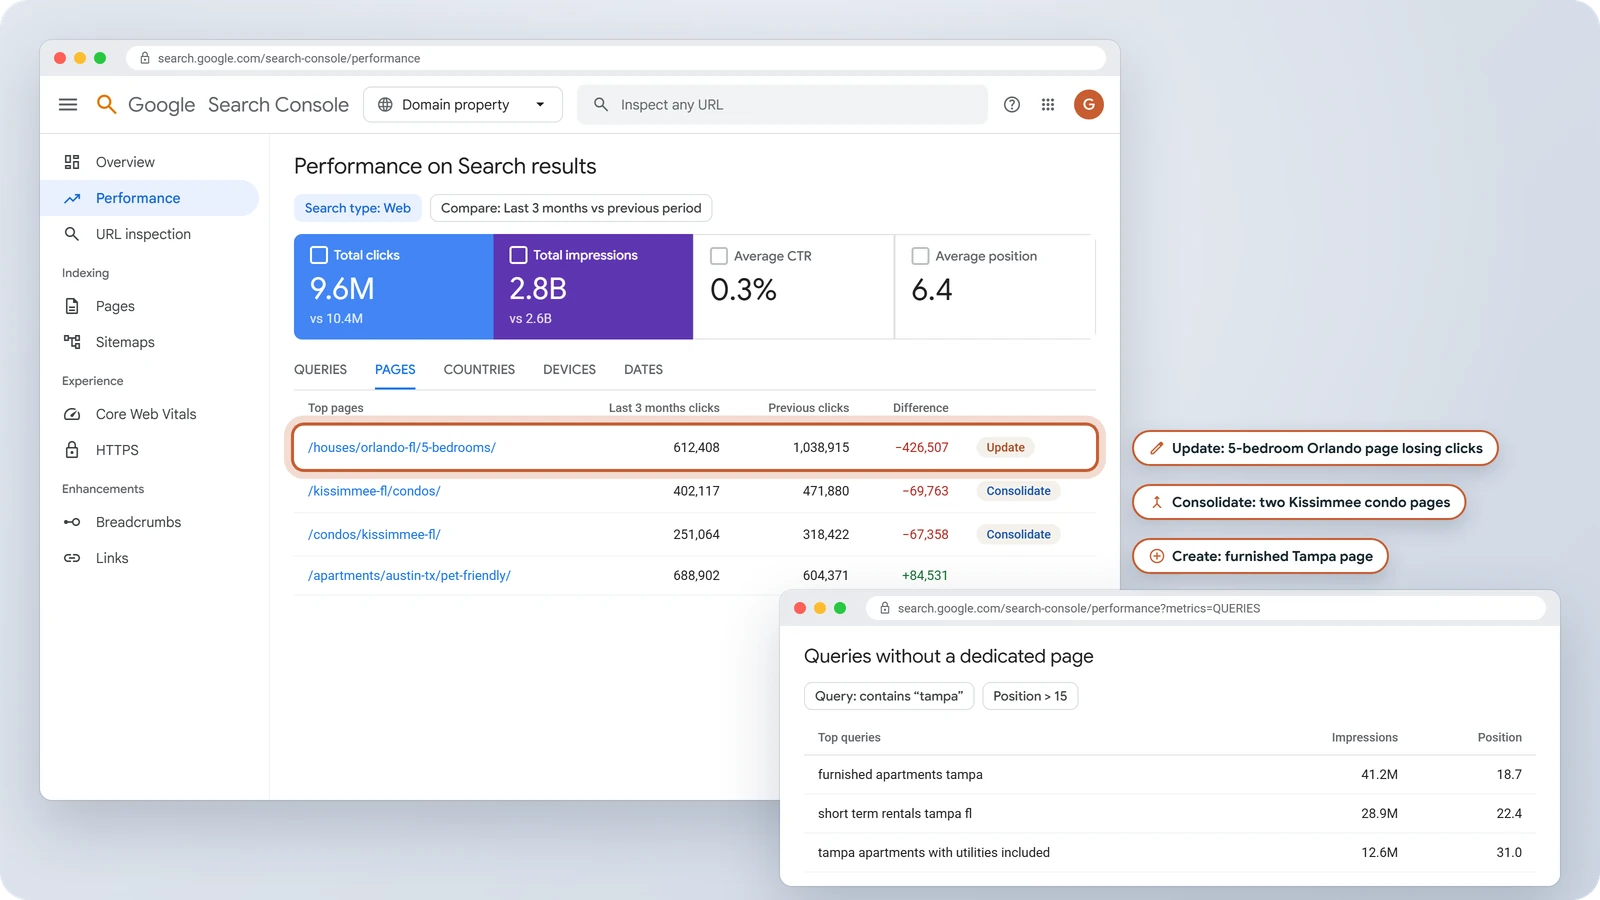Image resolution: width=1600 pixels, height=900 pixels.
Task: Click the URL inspection magnifier icon in sidebar
Action: click(x=72, y=234)
